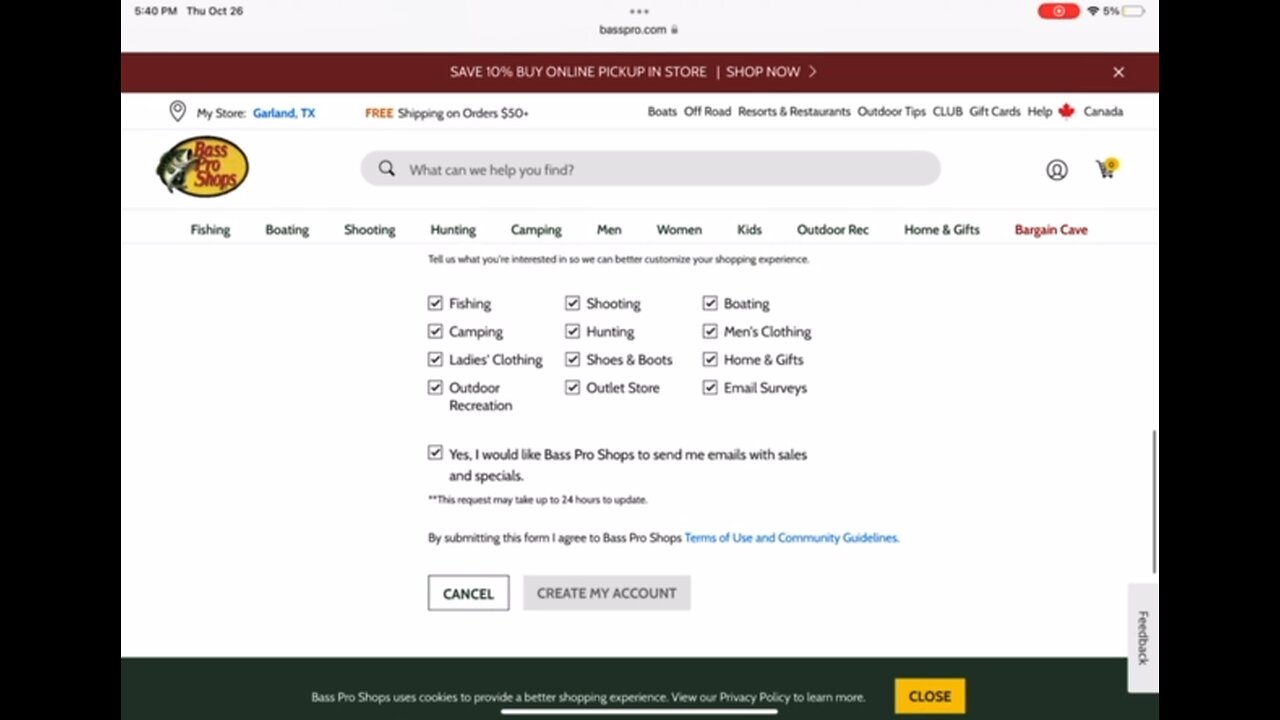Viewport: 1280px width, 720px height.
Task: Open the Help link
Action: coord(1039,112)
